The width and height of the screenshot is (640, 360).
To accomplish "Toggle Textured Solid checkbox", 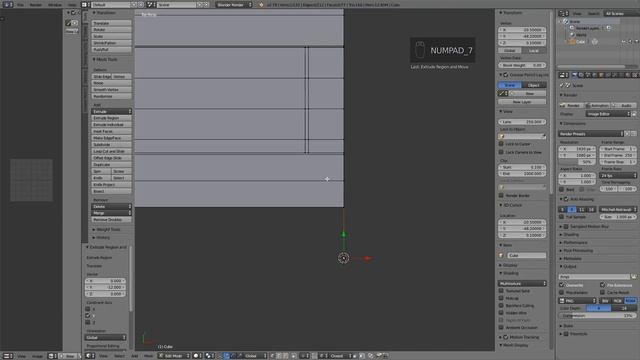I will [x=501, y=291].
